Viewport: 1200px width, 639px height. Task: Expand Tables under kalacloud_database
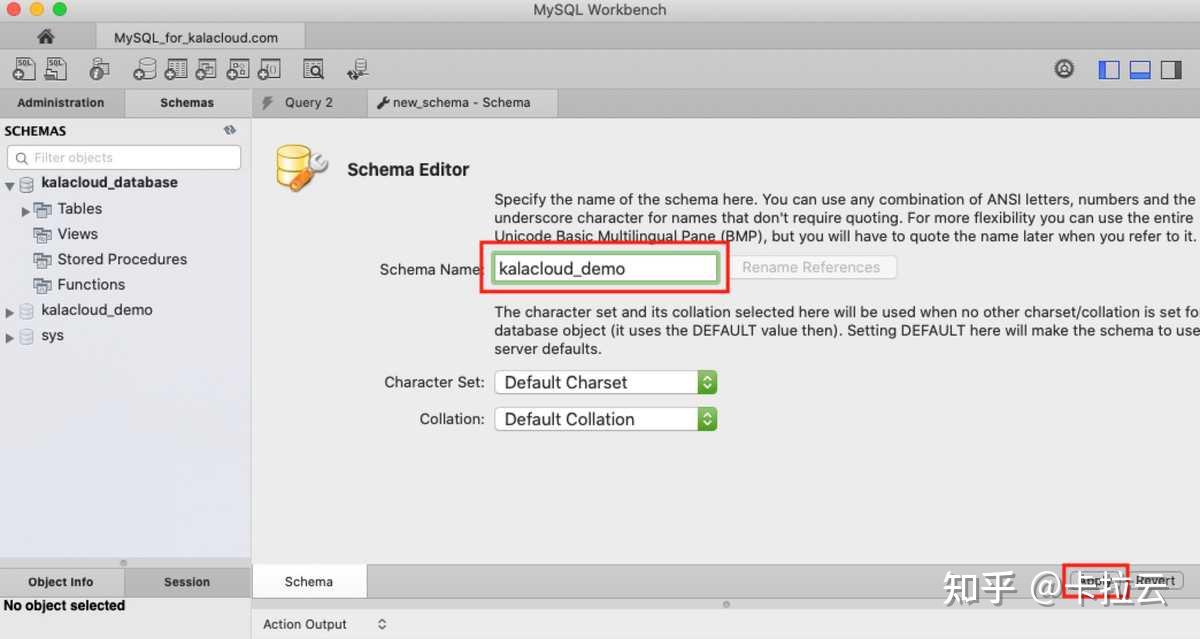(x=25, y=208)
